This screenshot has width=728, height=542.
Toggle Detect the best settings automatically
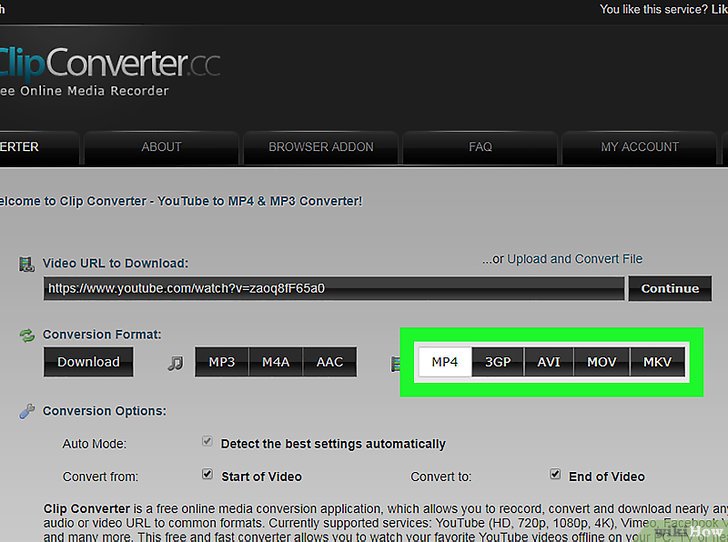click(207, 442)
